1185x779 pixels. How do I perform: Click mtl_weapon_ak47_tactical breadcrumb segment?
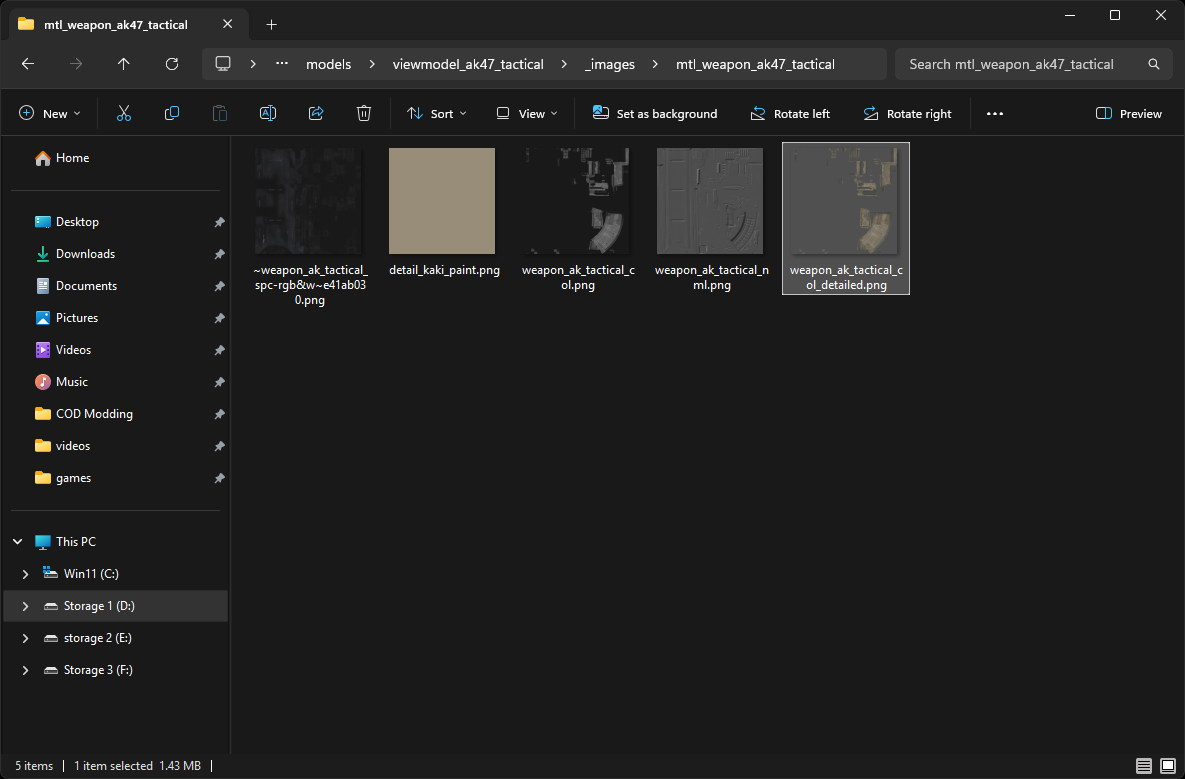(x=755, y=64)
